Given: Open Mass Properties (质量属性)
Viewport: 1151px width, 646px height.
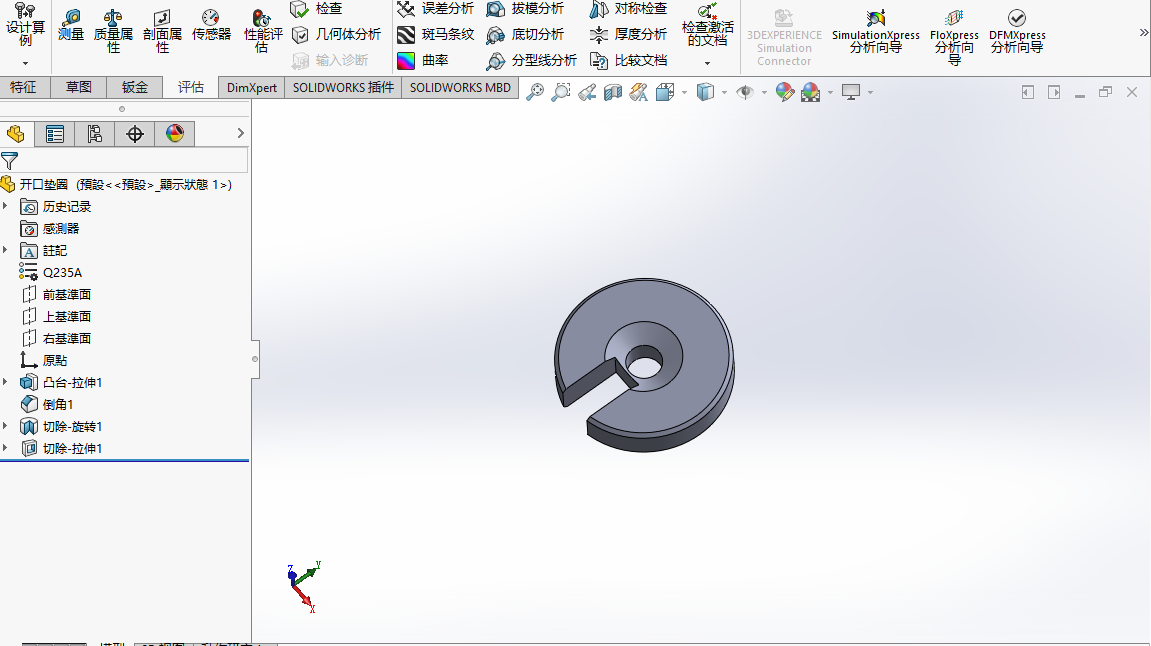Looking at the screenshot, I should tap(113, 31).
